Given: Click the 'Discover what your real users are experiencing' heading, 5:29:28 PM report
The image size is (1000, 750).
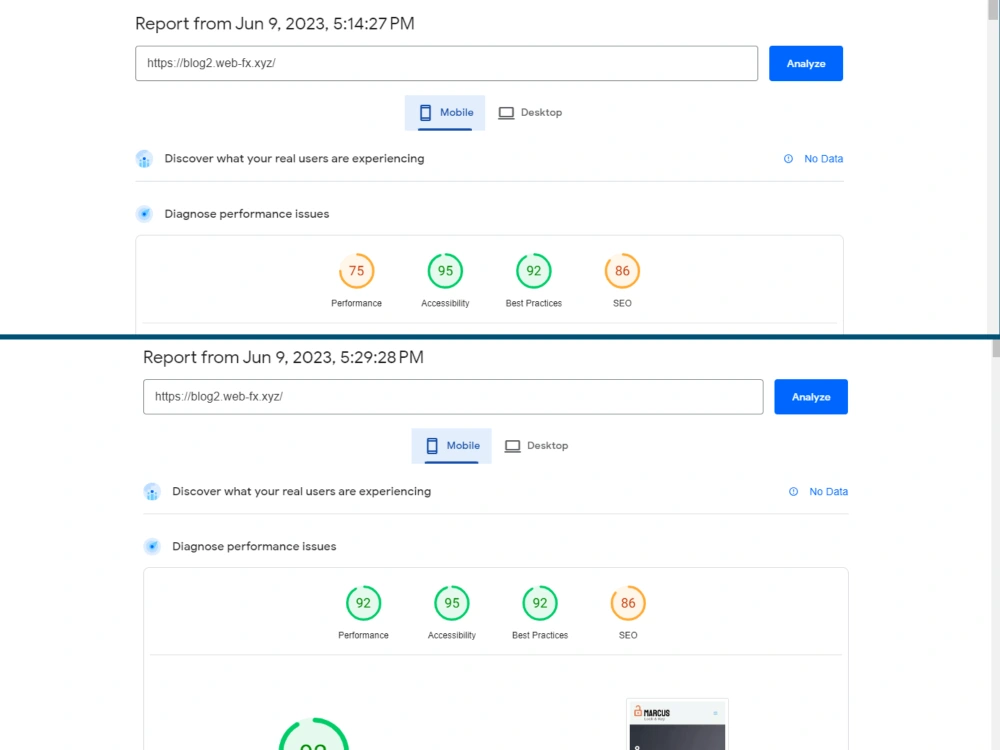Looking at the screenshot, I should click(302, 492).
